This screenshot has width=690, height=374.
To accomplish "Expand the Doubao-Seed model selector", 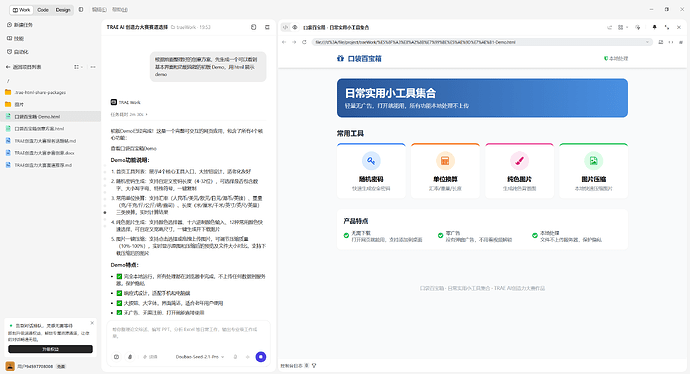I will click(x=200, y=357).
